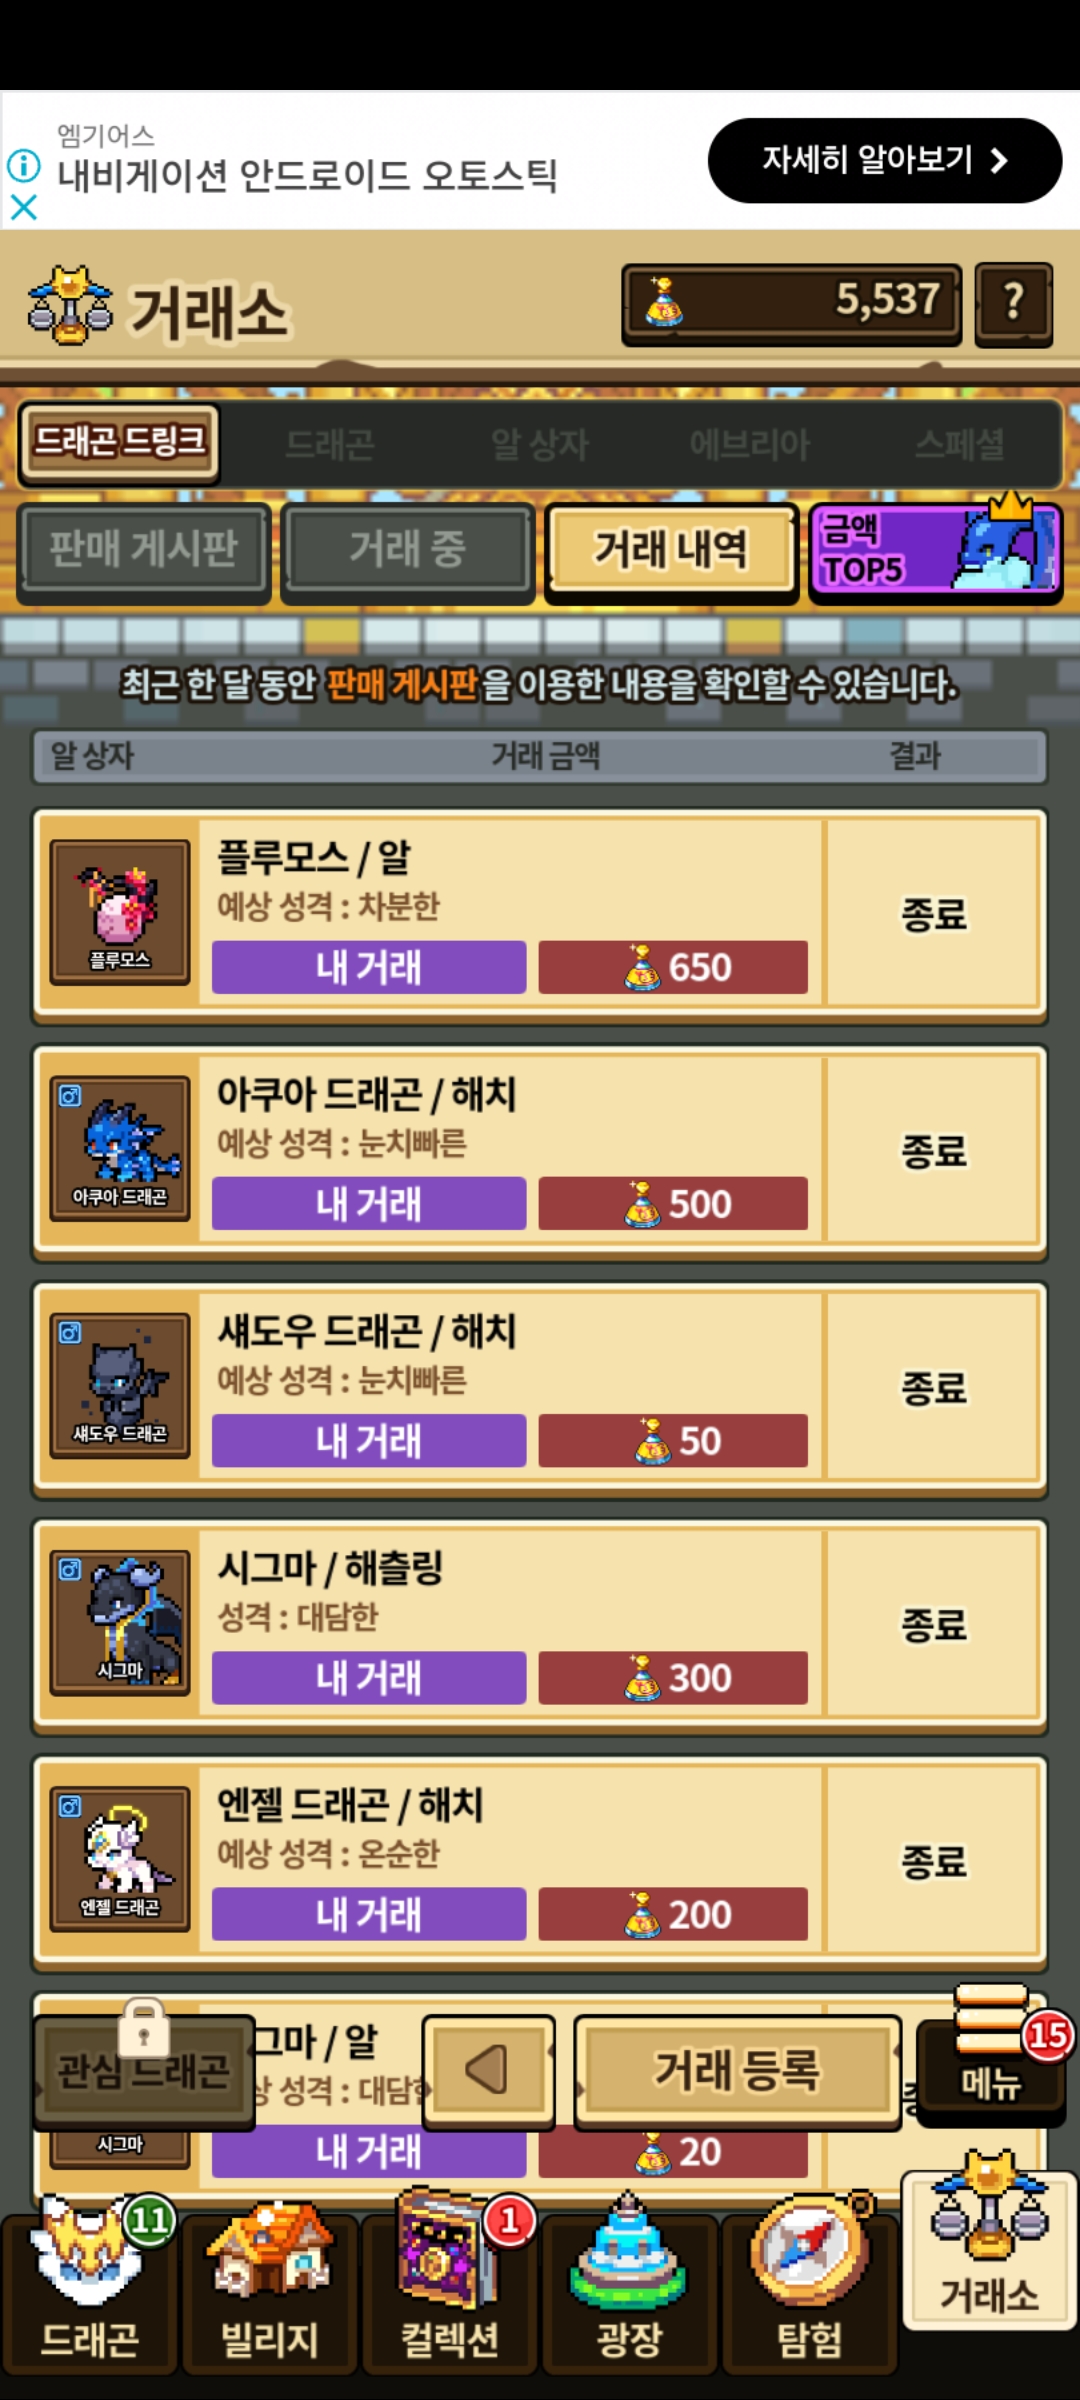
Task: Switch to the 거래 내역 tab
Action: tap(671, 552)
